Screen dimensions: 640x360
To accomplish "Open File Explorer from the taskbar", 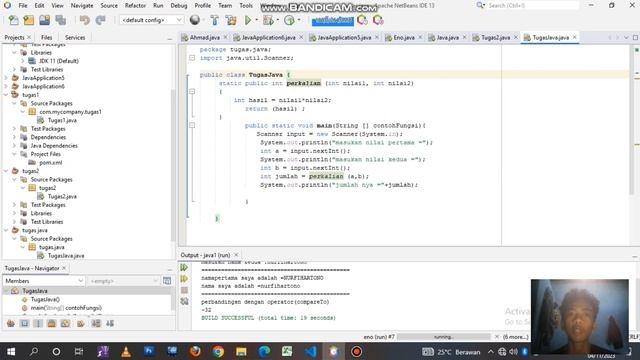I will point(241,351).
